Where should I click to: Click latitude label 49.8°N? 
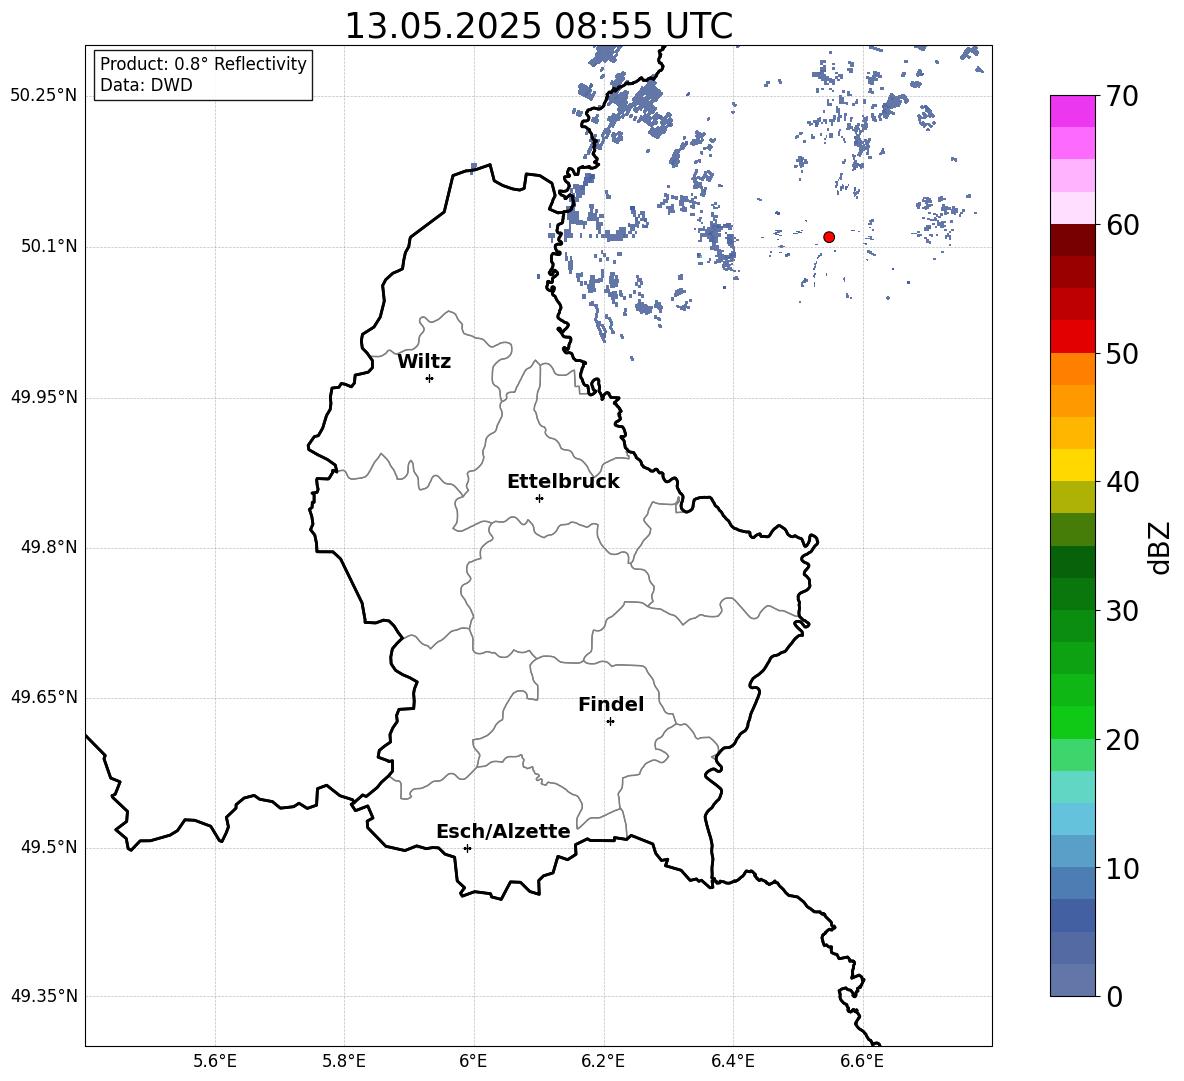(49, 547)
